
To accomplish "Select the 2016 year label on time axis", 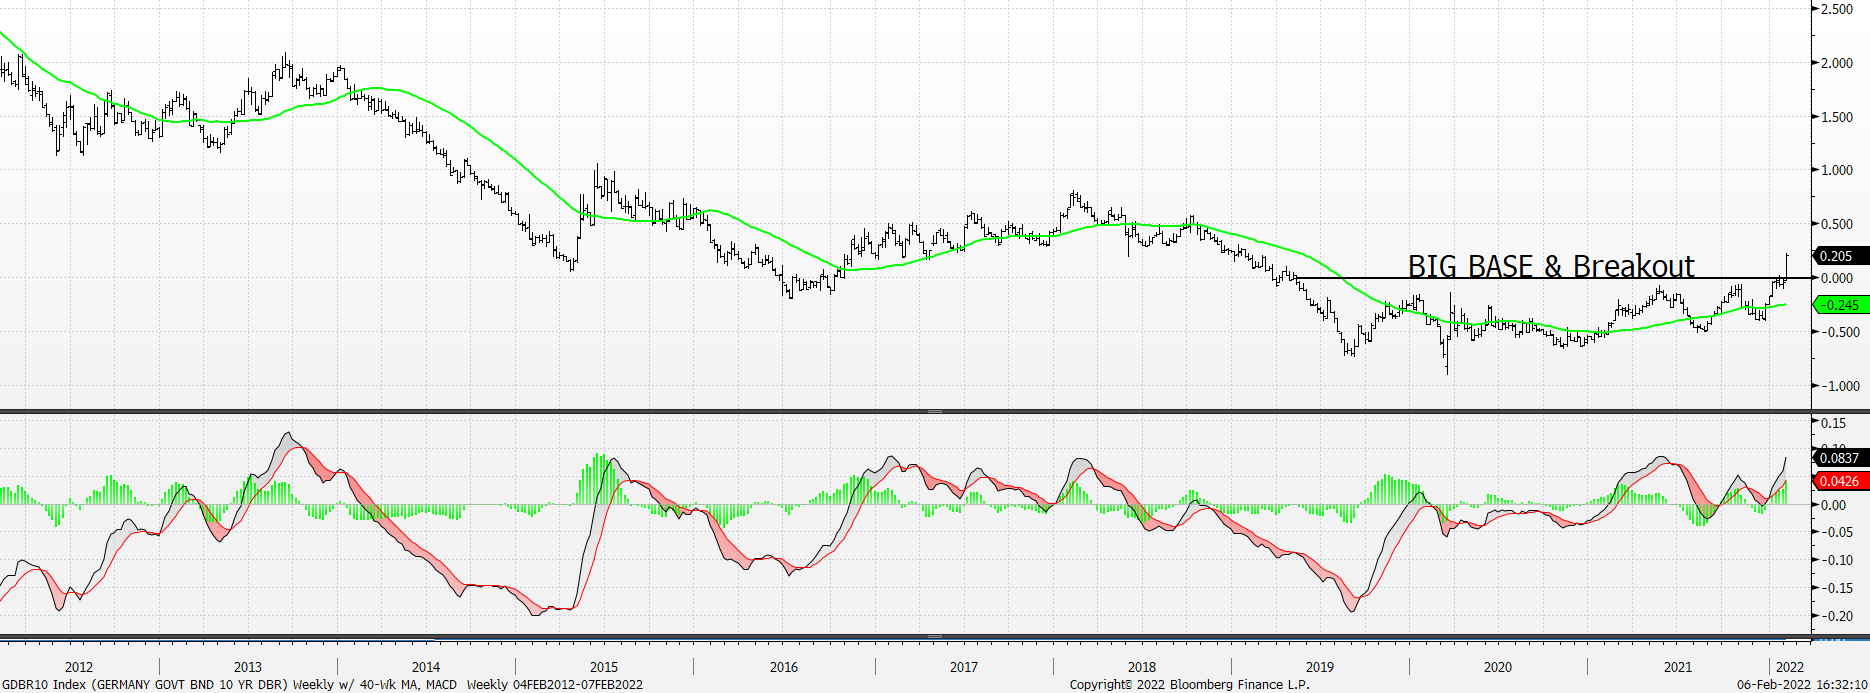I will [x=784, y=667].
